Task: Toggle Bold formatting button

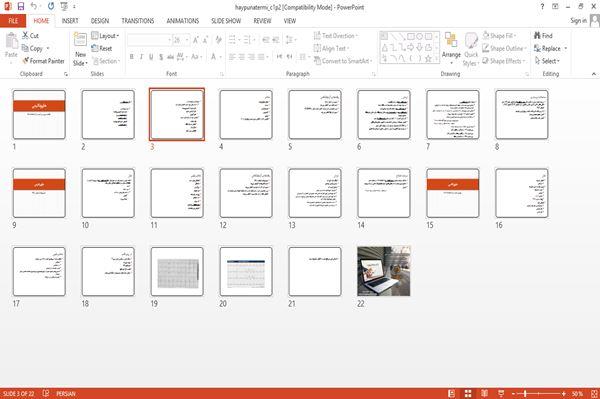Action: [131, 57]
